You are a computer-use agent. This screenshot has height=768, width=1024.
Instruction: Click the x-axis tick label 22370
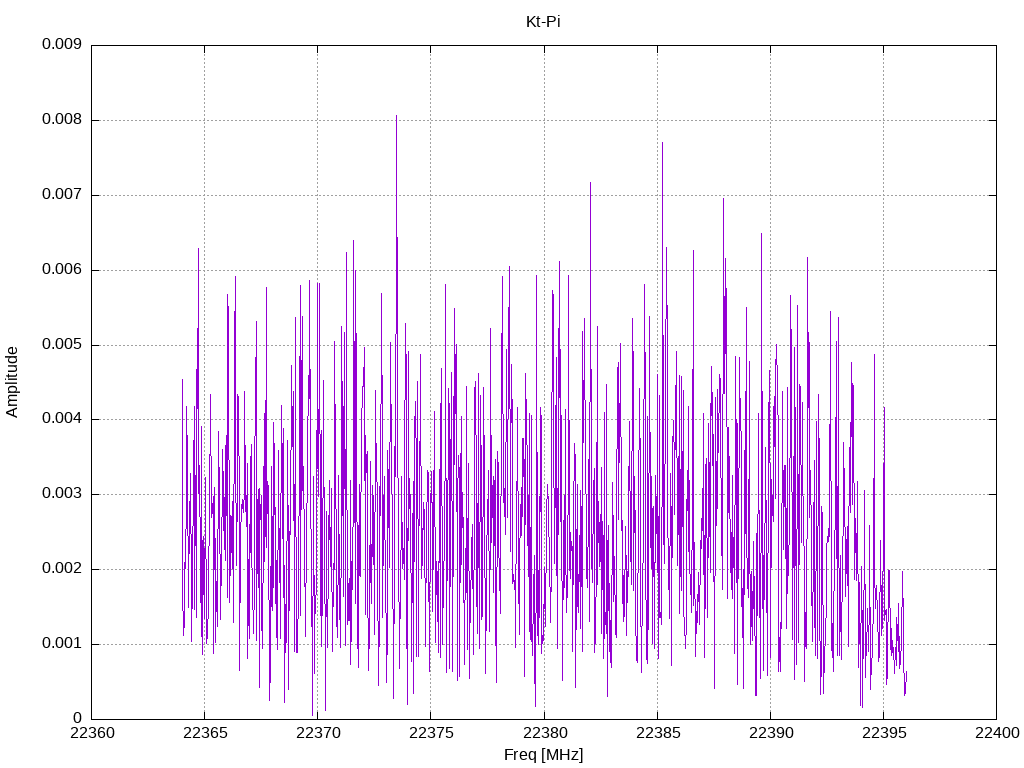[317, 733]
